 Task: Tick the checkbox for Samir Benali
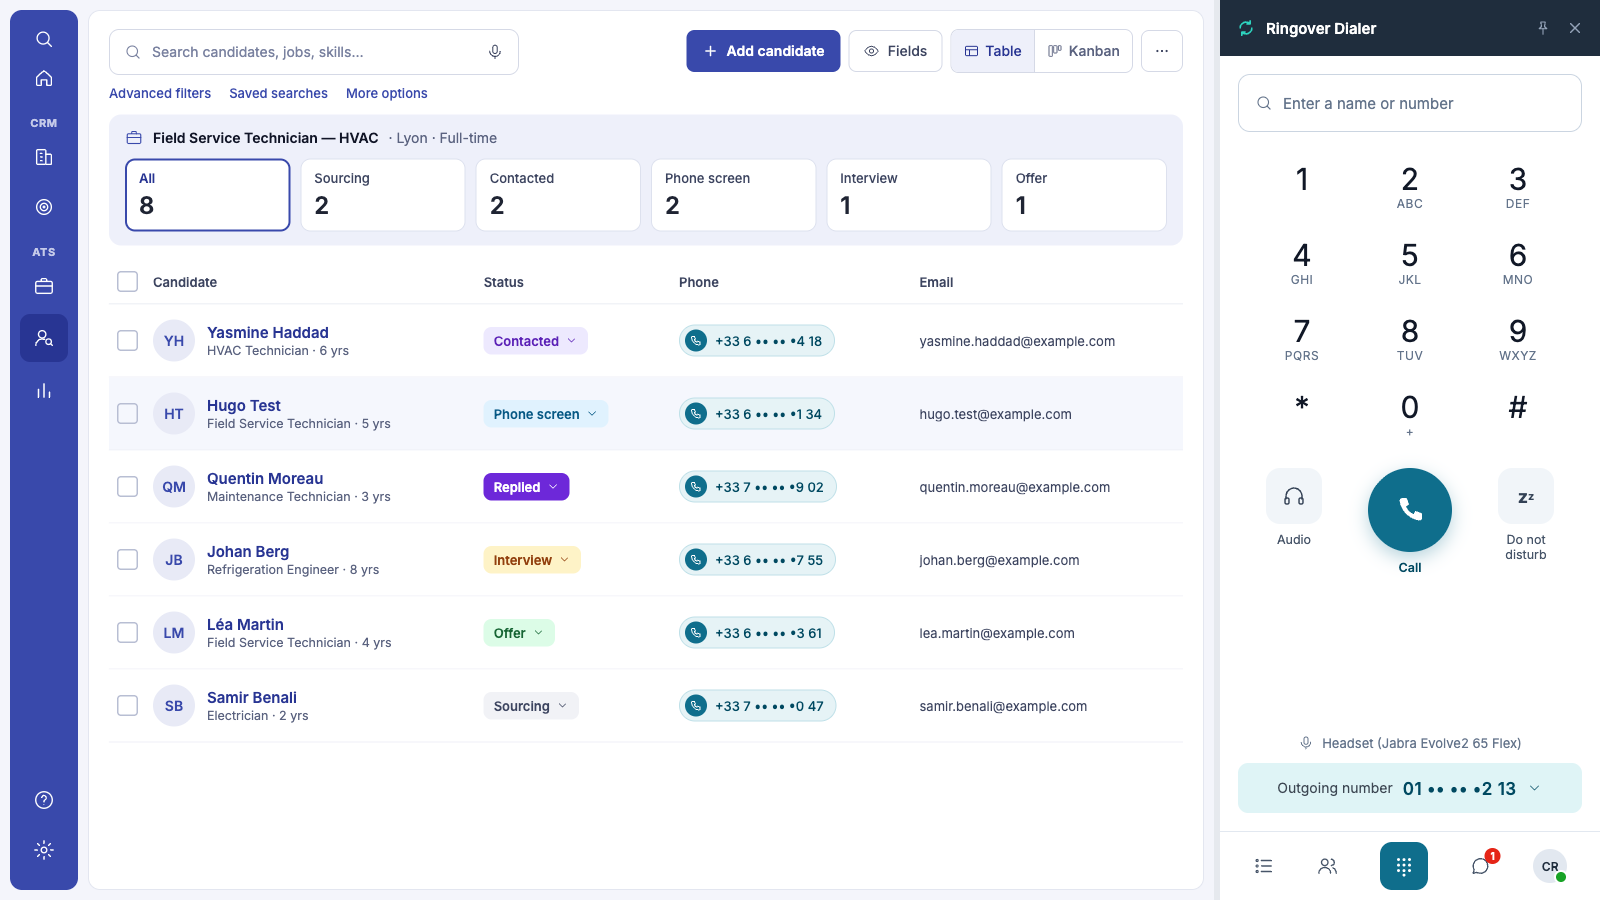click(127, 705)
